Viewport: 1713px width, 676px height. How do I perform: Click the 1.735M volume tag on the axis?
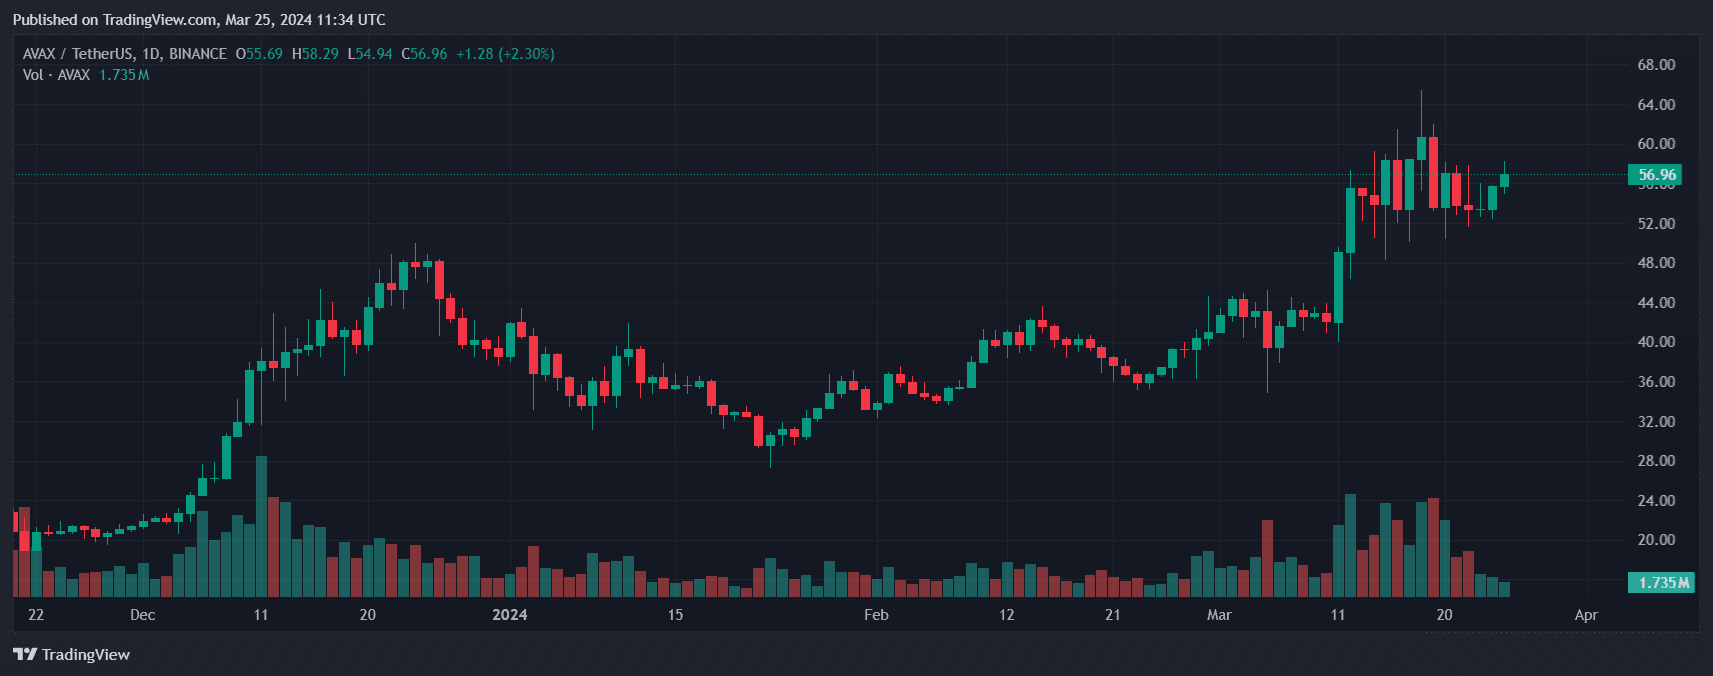click(1662, 582)
